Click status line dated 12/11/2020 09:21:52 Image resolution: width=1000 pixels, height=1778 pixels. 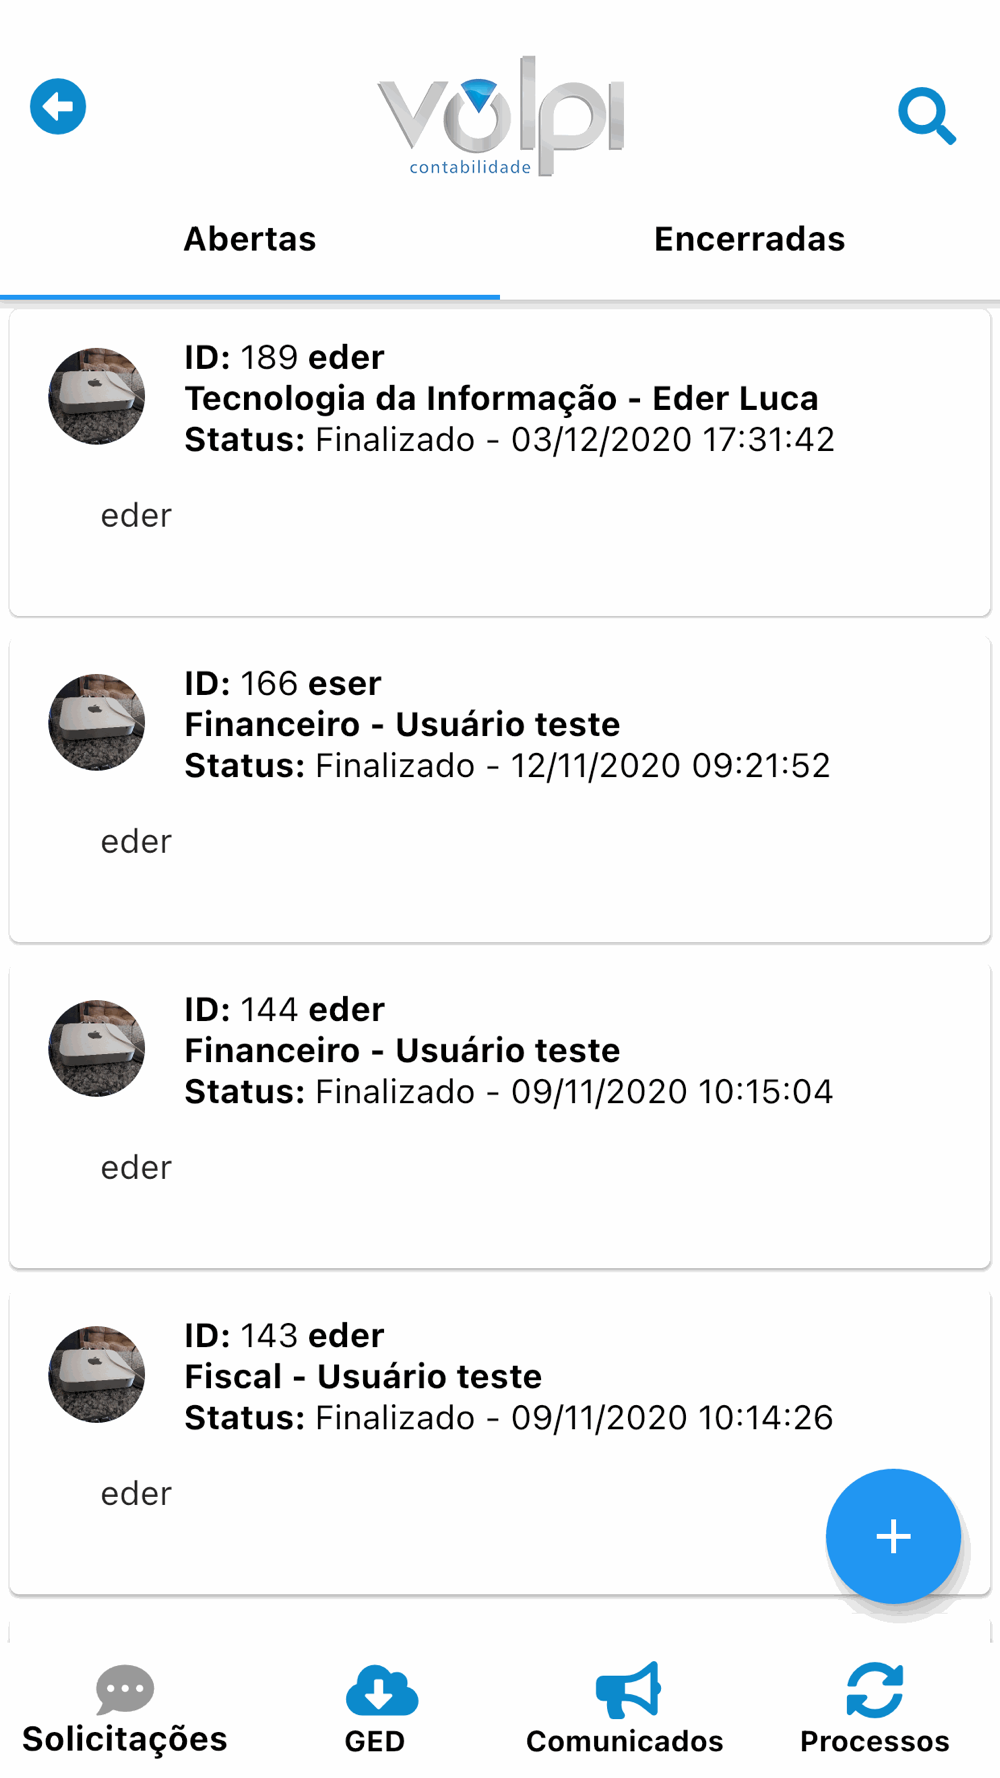[x=507, y=766]
